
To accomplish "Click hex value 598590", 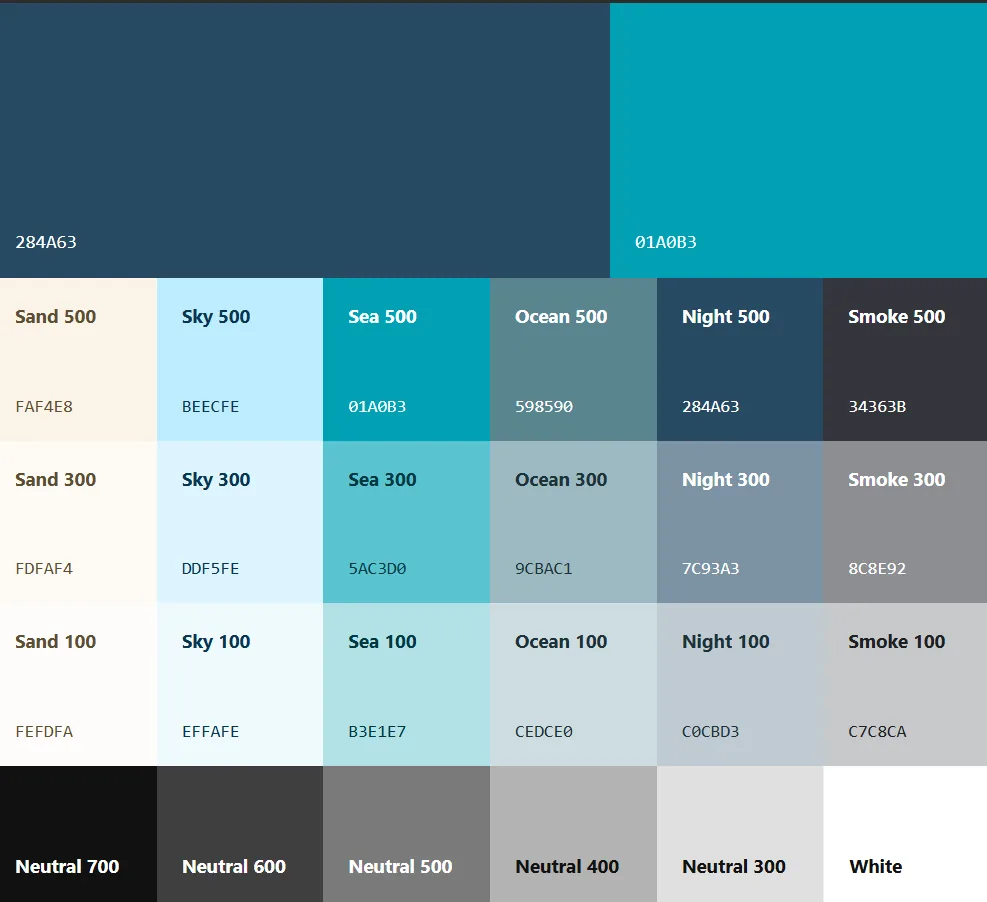I will coord(544,407).
